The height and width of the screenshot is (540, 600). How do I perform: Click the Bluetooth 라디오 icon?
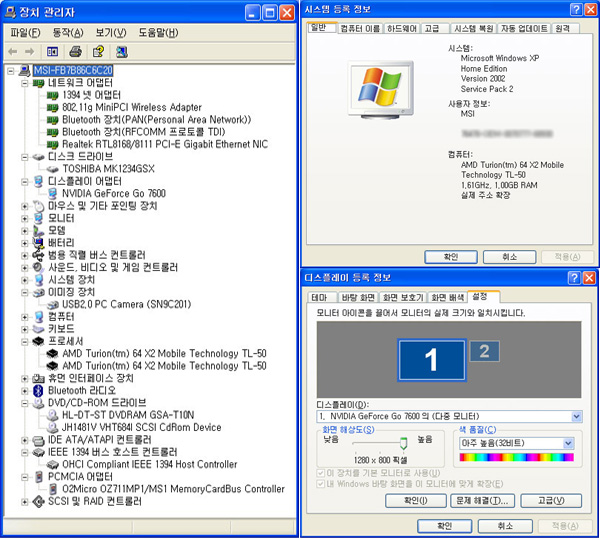point(38,391)
